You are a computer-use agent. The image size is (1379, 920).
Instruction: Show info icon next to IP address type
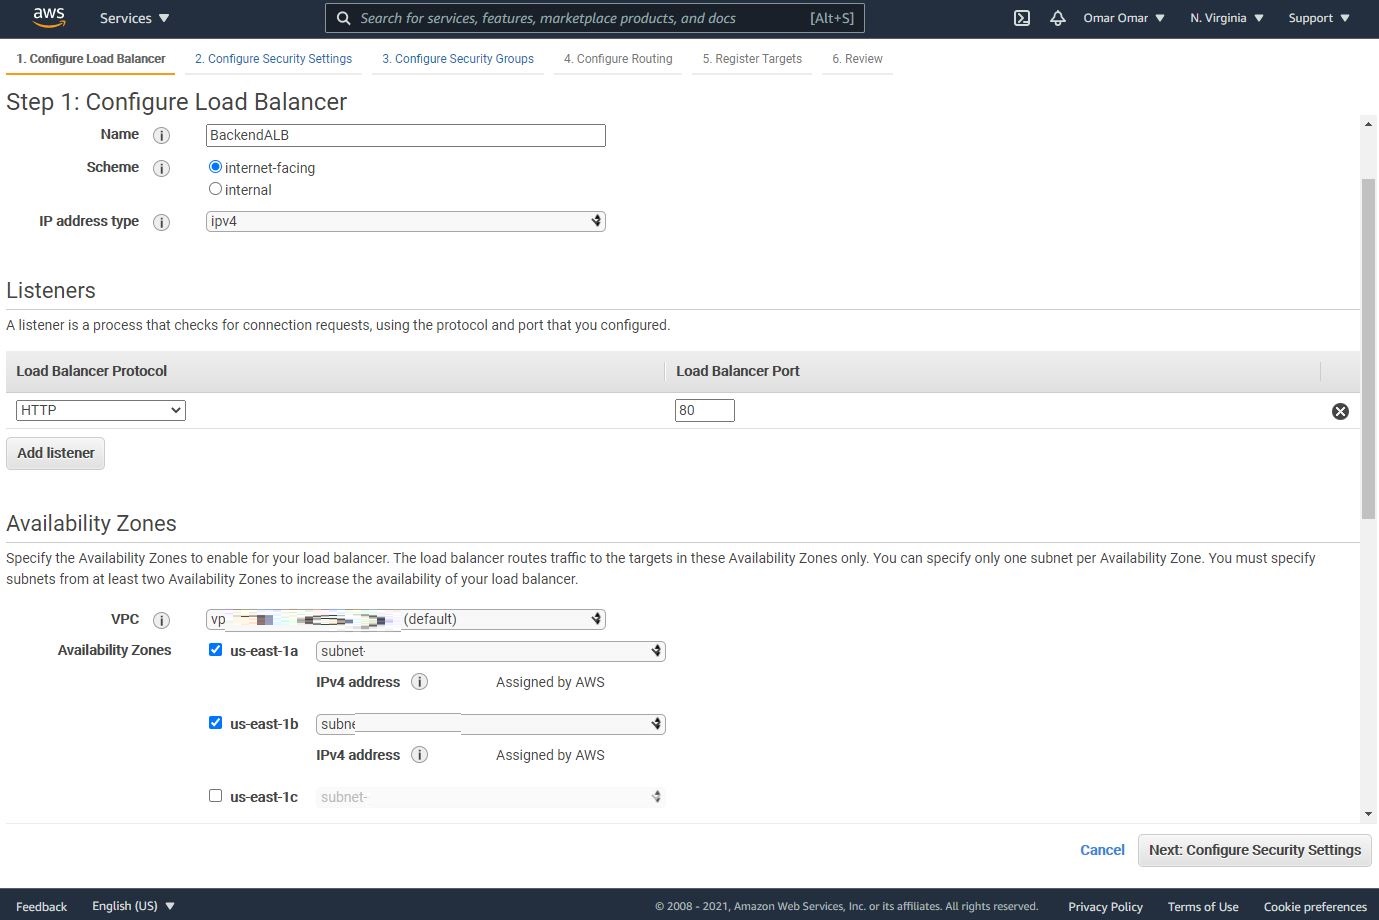coord(161,222)
